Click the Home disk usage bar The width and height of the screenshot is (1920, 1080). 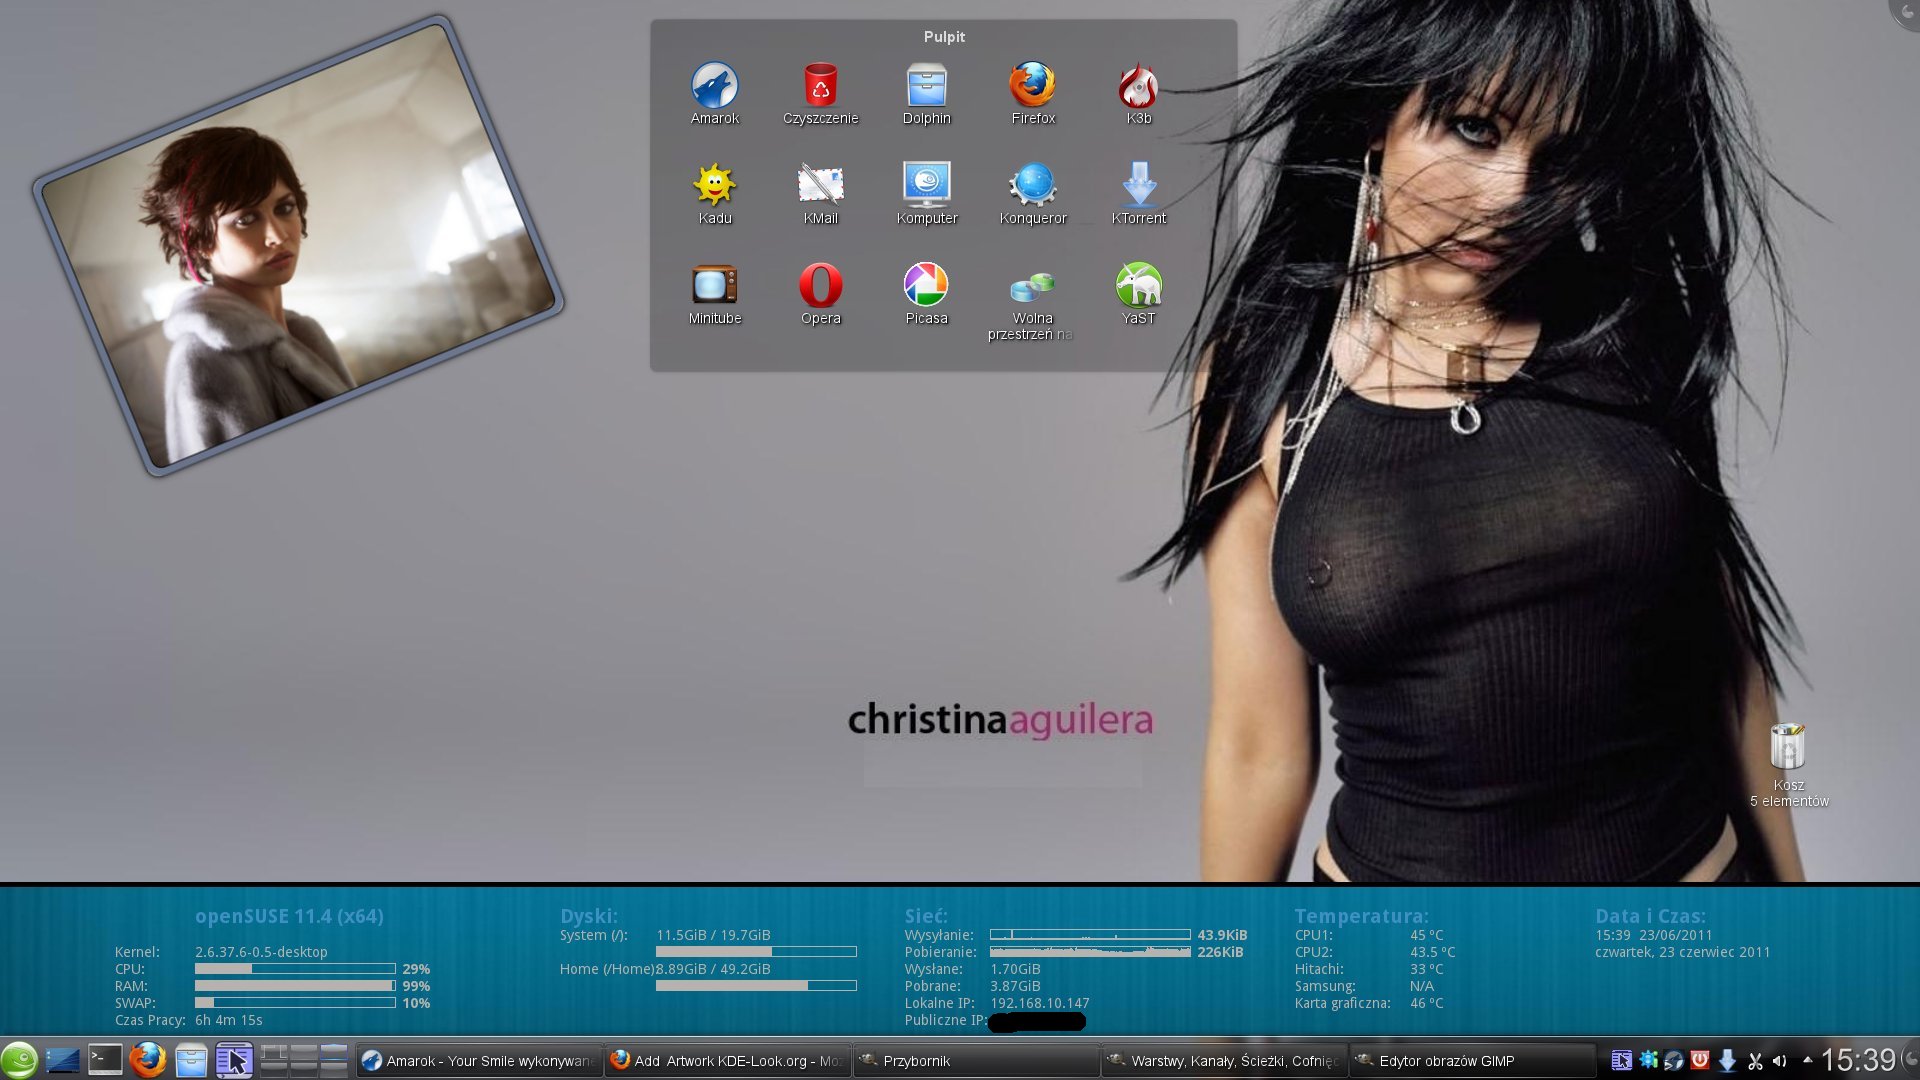click(x=756, y=986)
